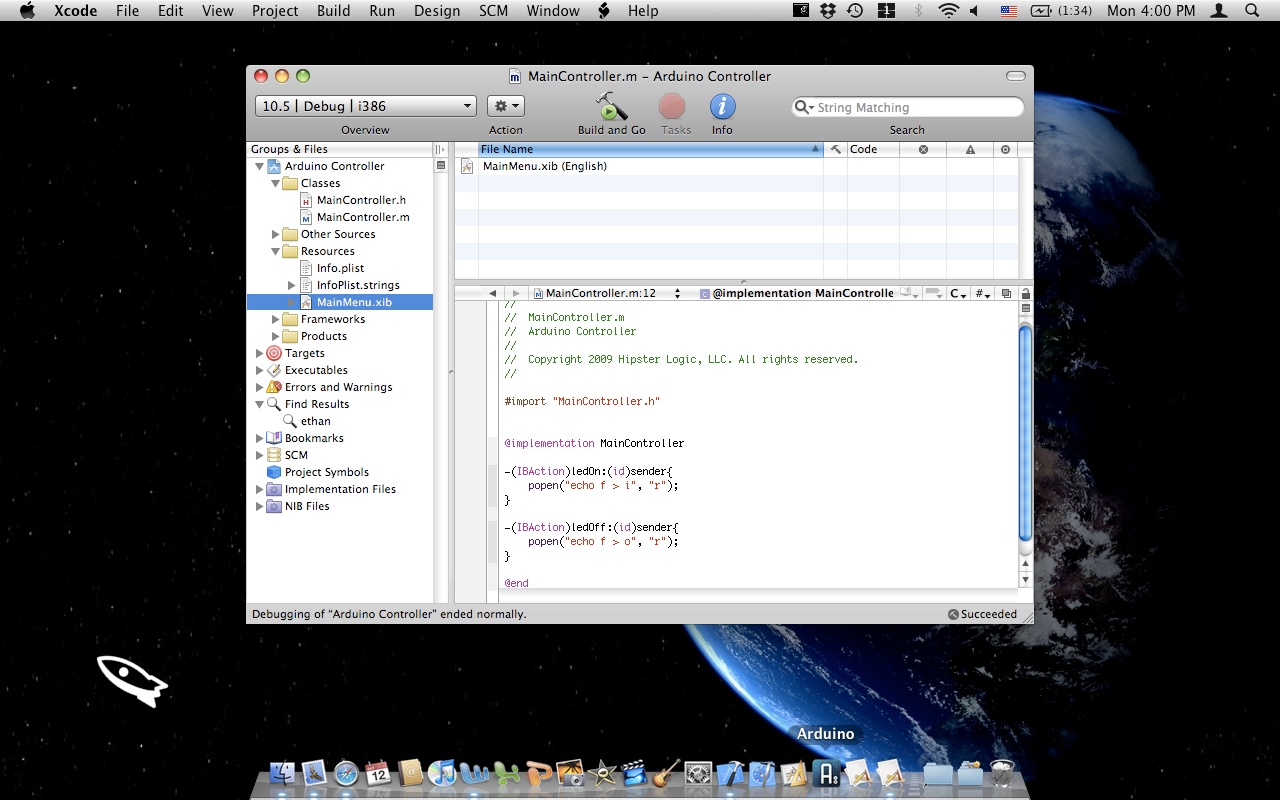1280x800 pixels.
Task: Click the String Matching search field
Action: click(907, 107)
